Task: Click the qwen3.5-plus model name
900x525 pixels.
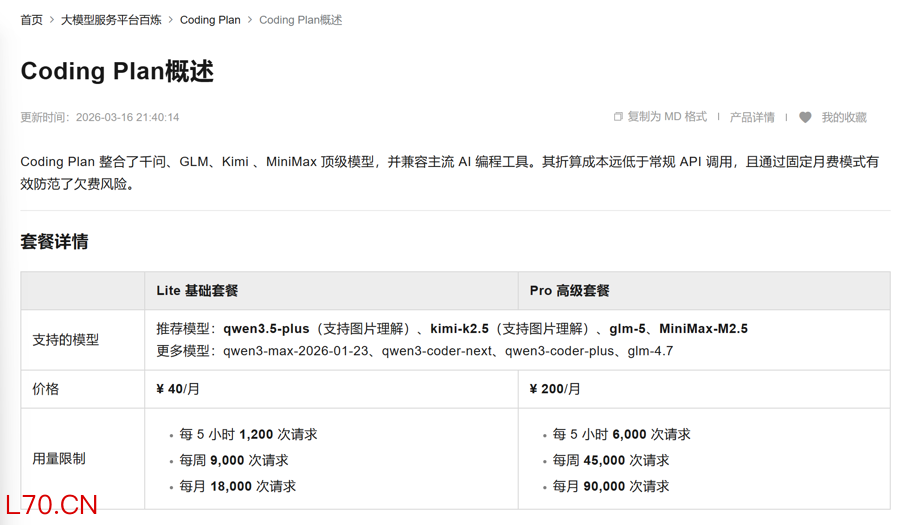Action: point(266,328)
